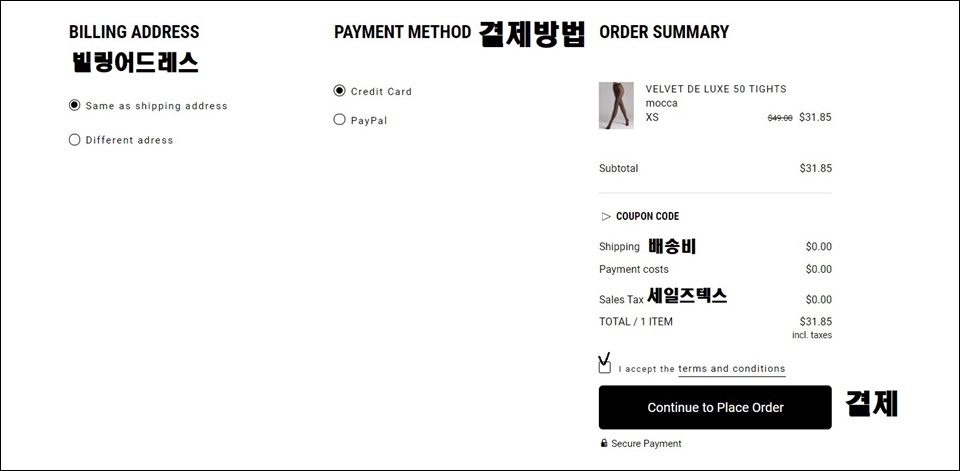960x471 pixels.
Task: Select Credit Card payment method
Action: (339, 91)
